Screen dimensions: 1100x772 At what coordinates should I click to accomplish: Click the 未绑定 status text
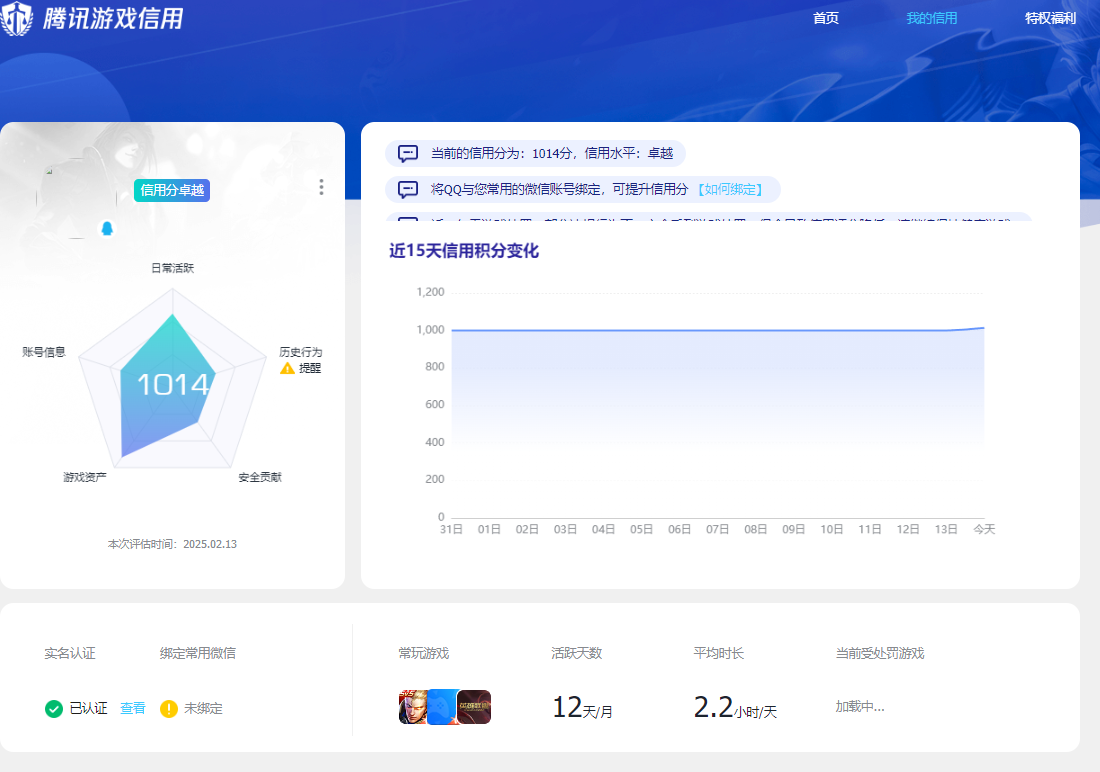203,709
